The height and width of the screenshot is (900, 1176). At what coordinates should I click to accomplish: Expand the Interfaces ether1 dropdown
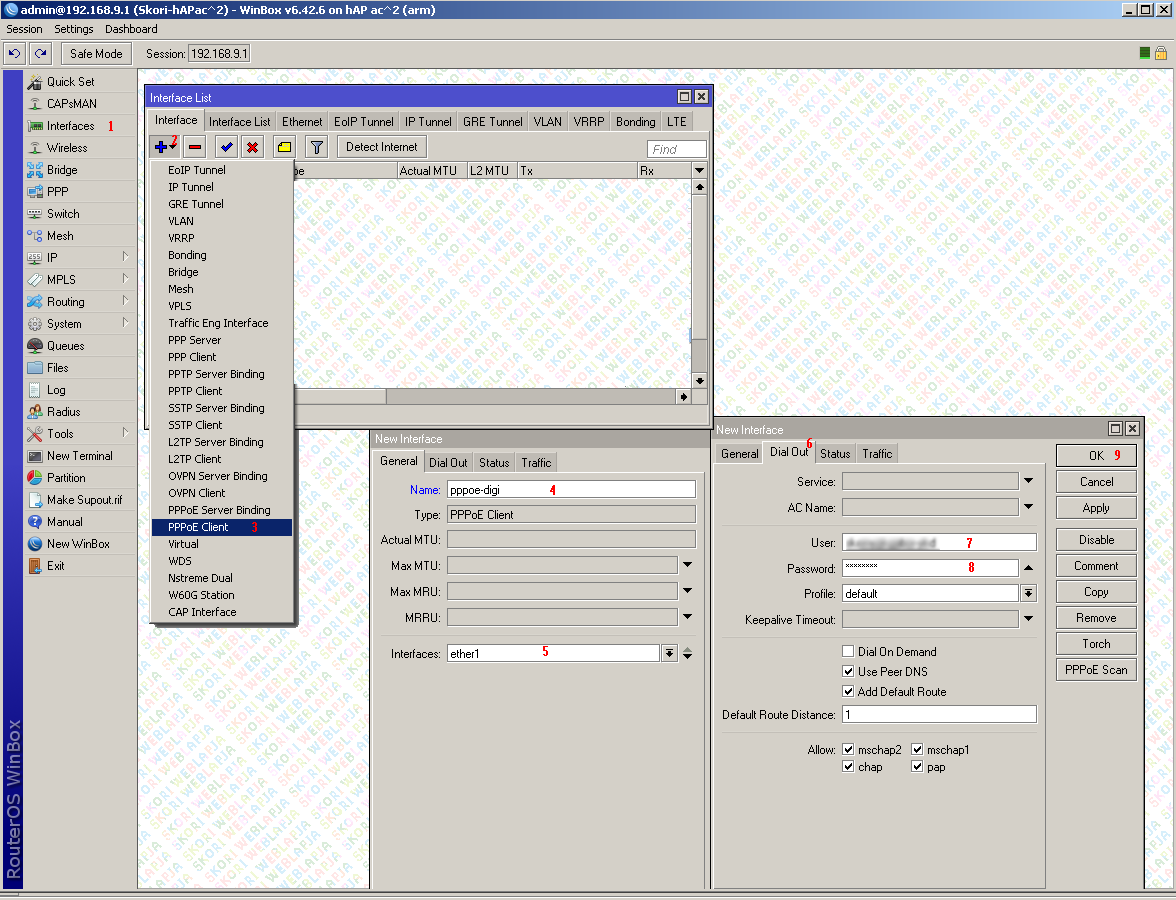669,653
